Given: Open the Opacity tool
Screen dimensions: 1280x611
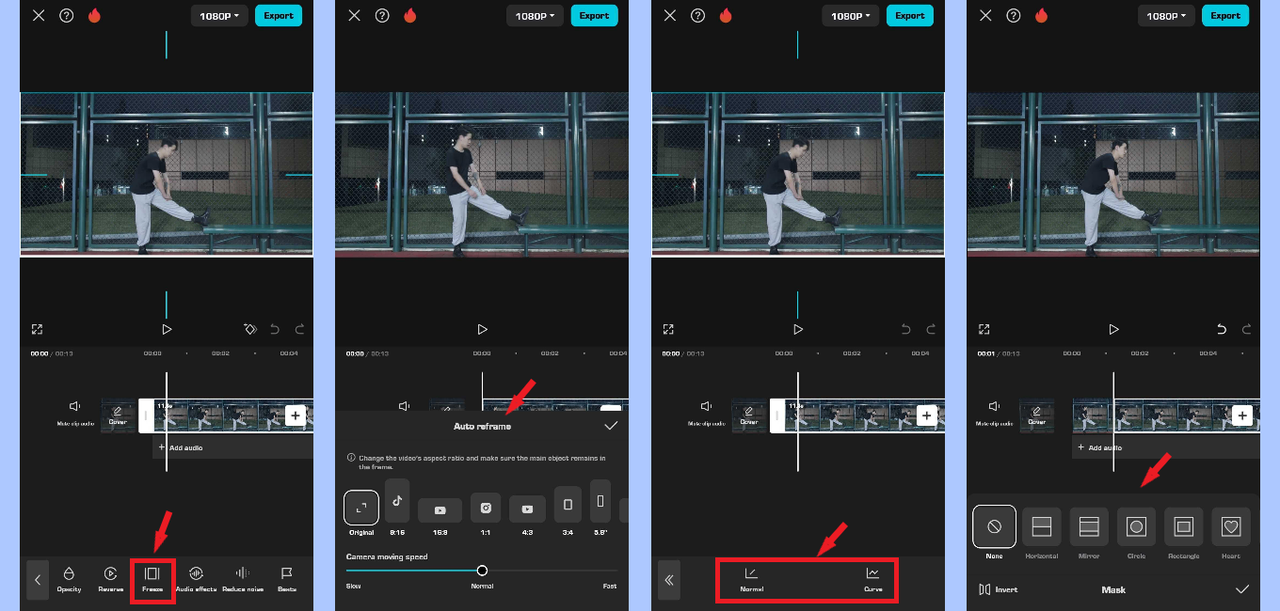Looking at the screenshot, I should [69, 579].
